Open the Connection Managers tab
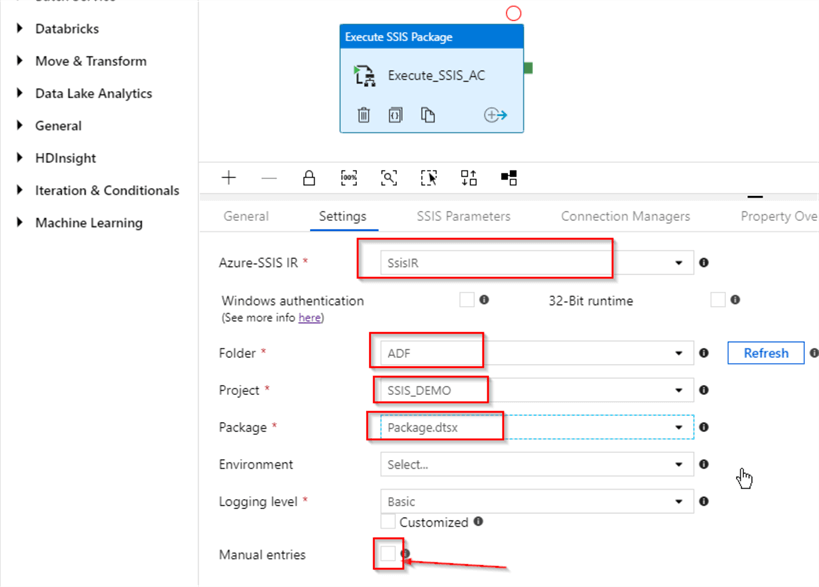This screenshot has width=819, height=587. [625, 216]
